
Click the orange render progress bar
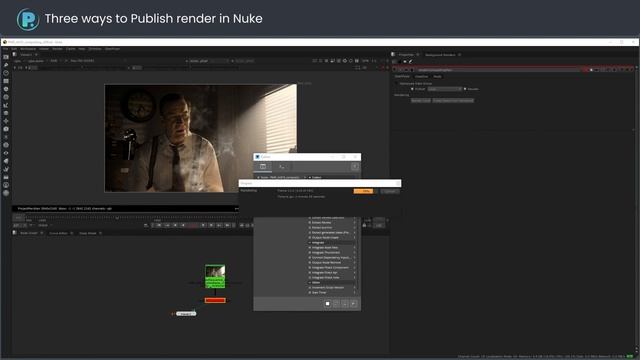pyautogui.click(x=363, y=191)
